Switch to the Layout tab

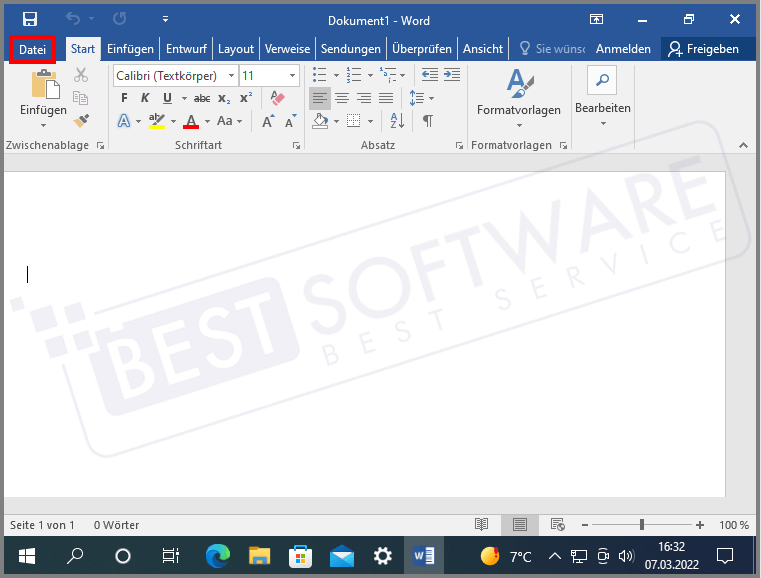[x=236, y=49]
